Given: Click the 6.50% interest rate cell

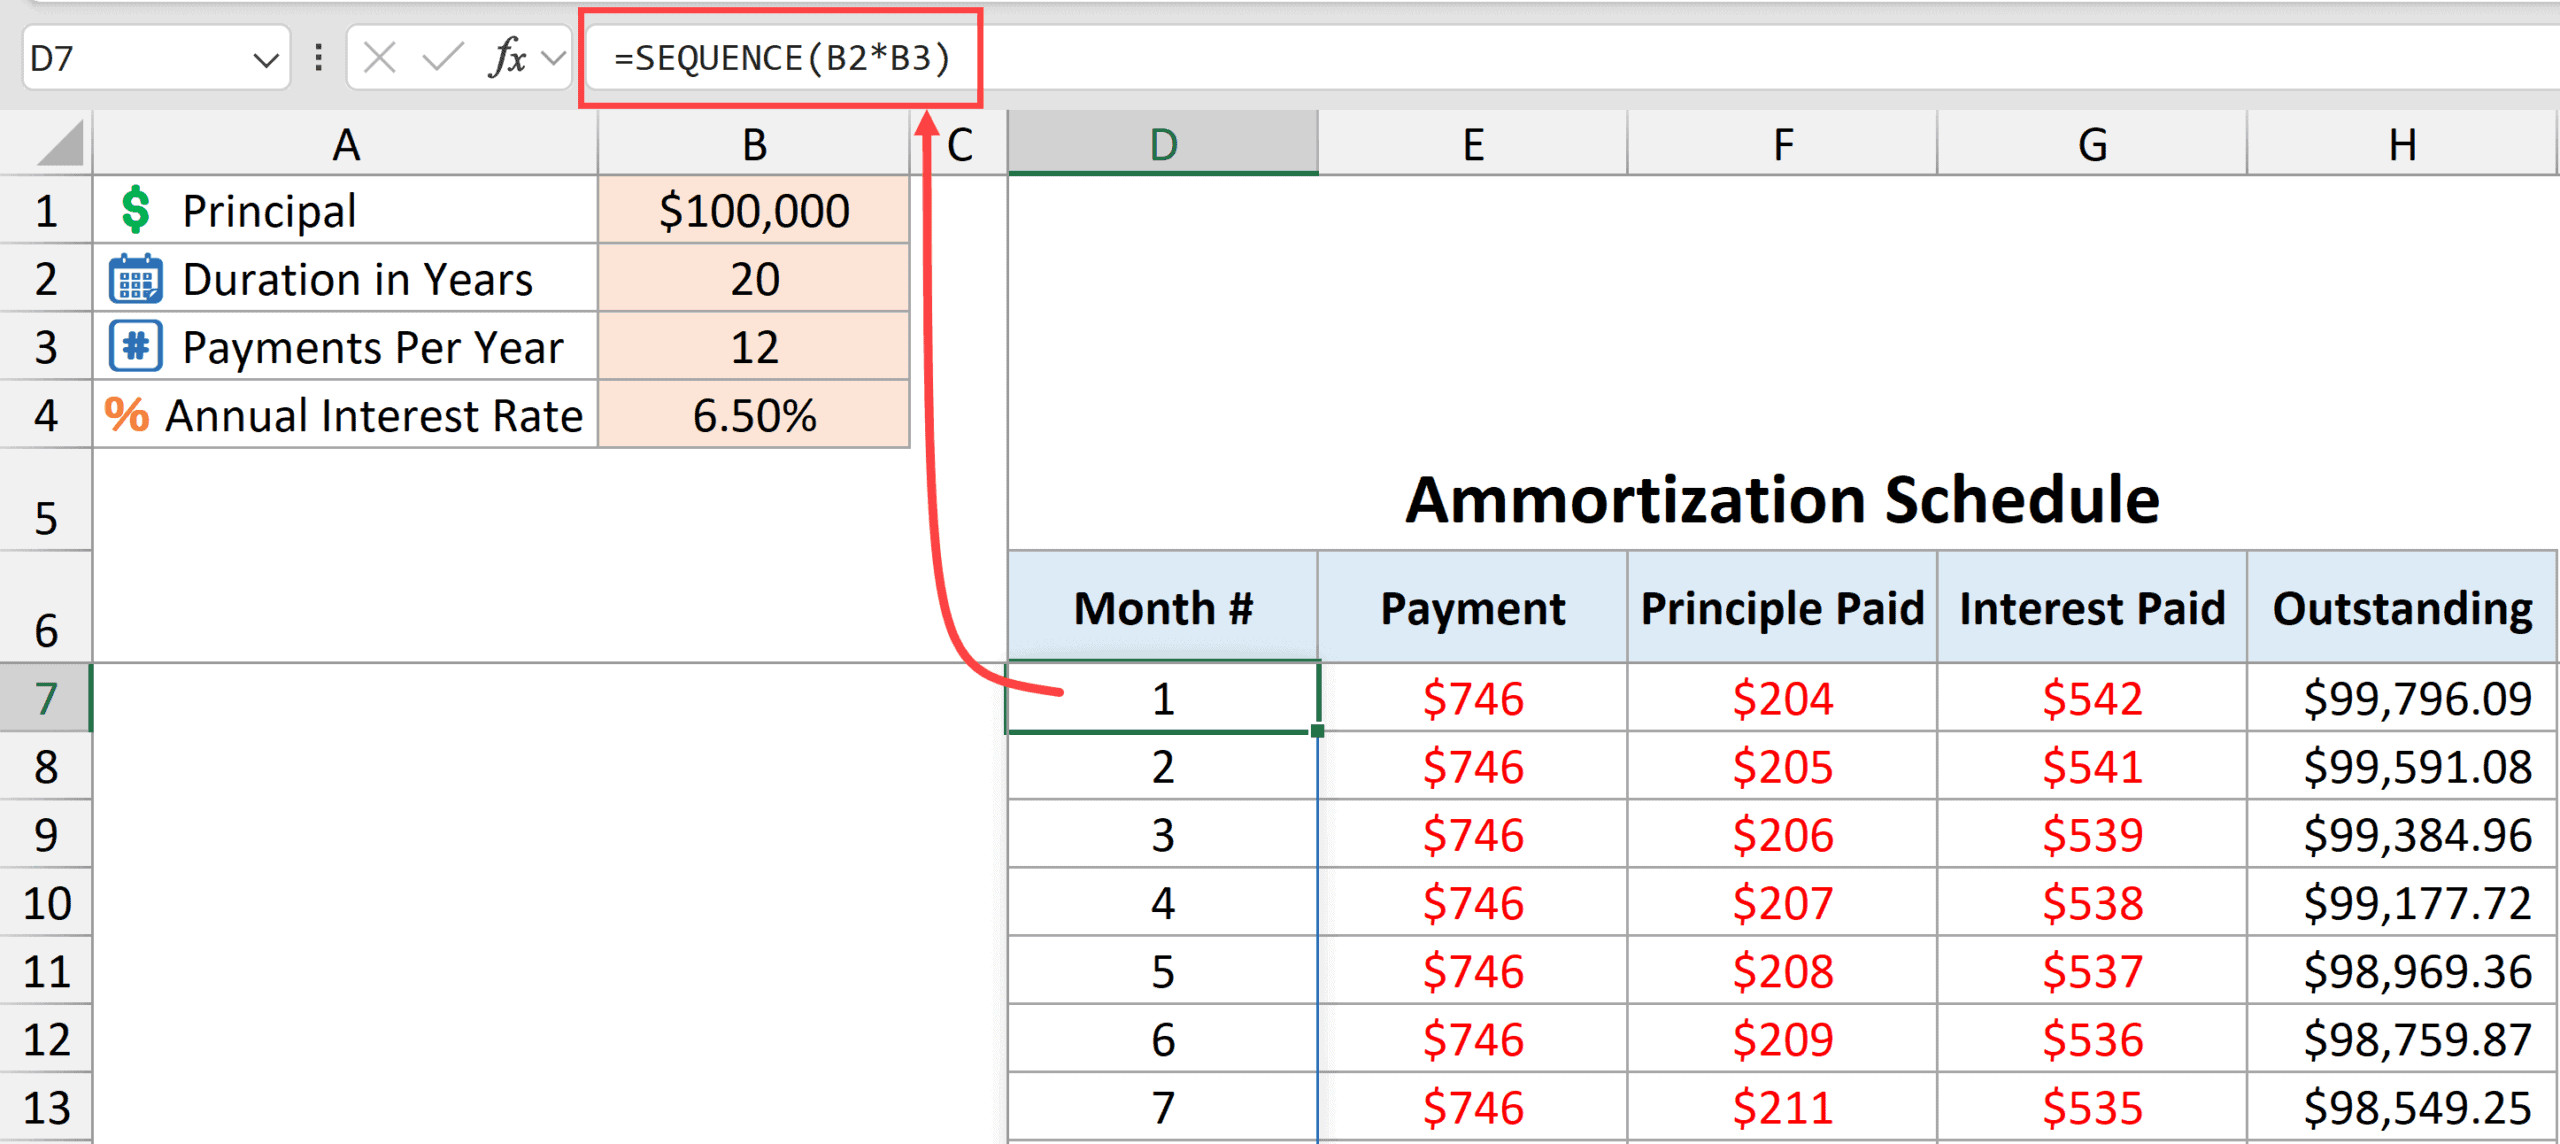Looking at the screenshot, I should click(x=754, y=415).
